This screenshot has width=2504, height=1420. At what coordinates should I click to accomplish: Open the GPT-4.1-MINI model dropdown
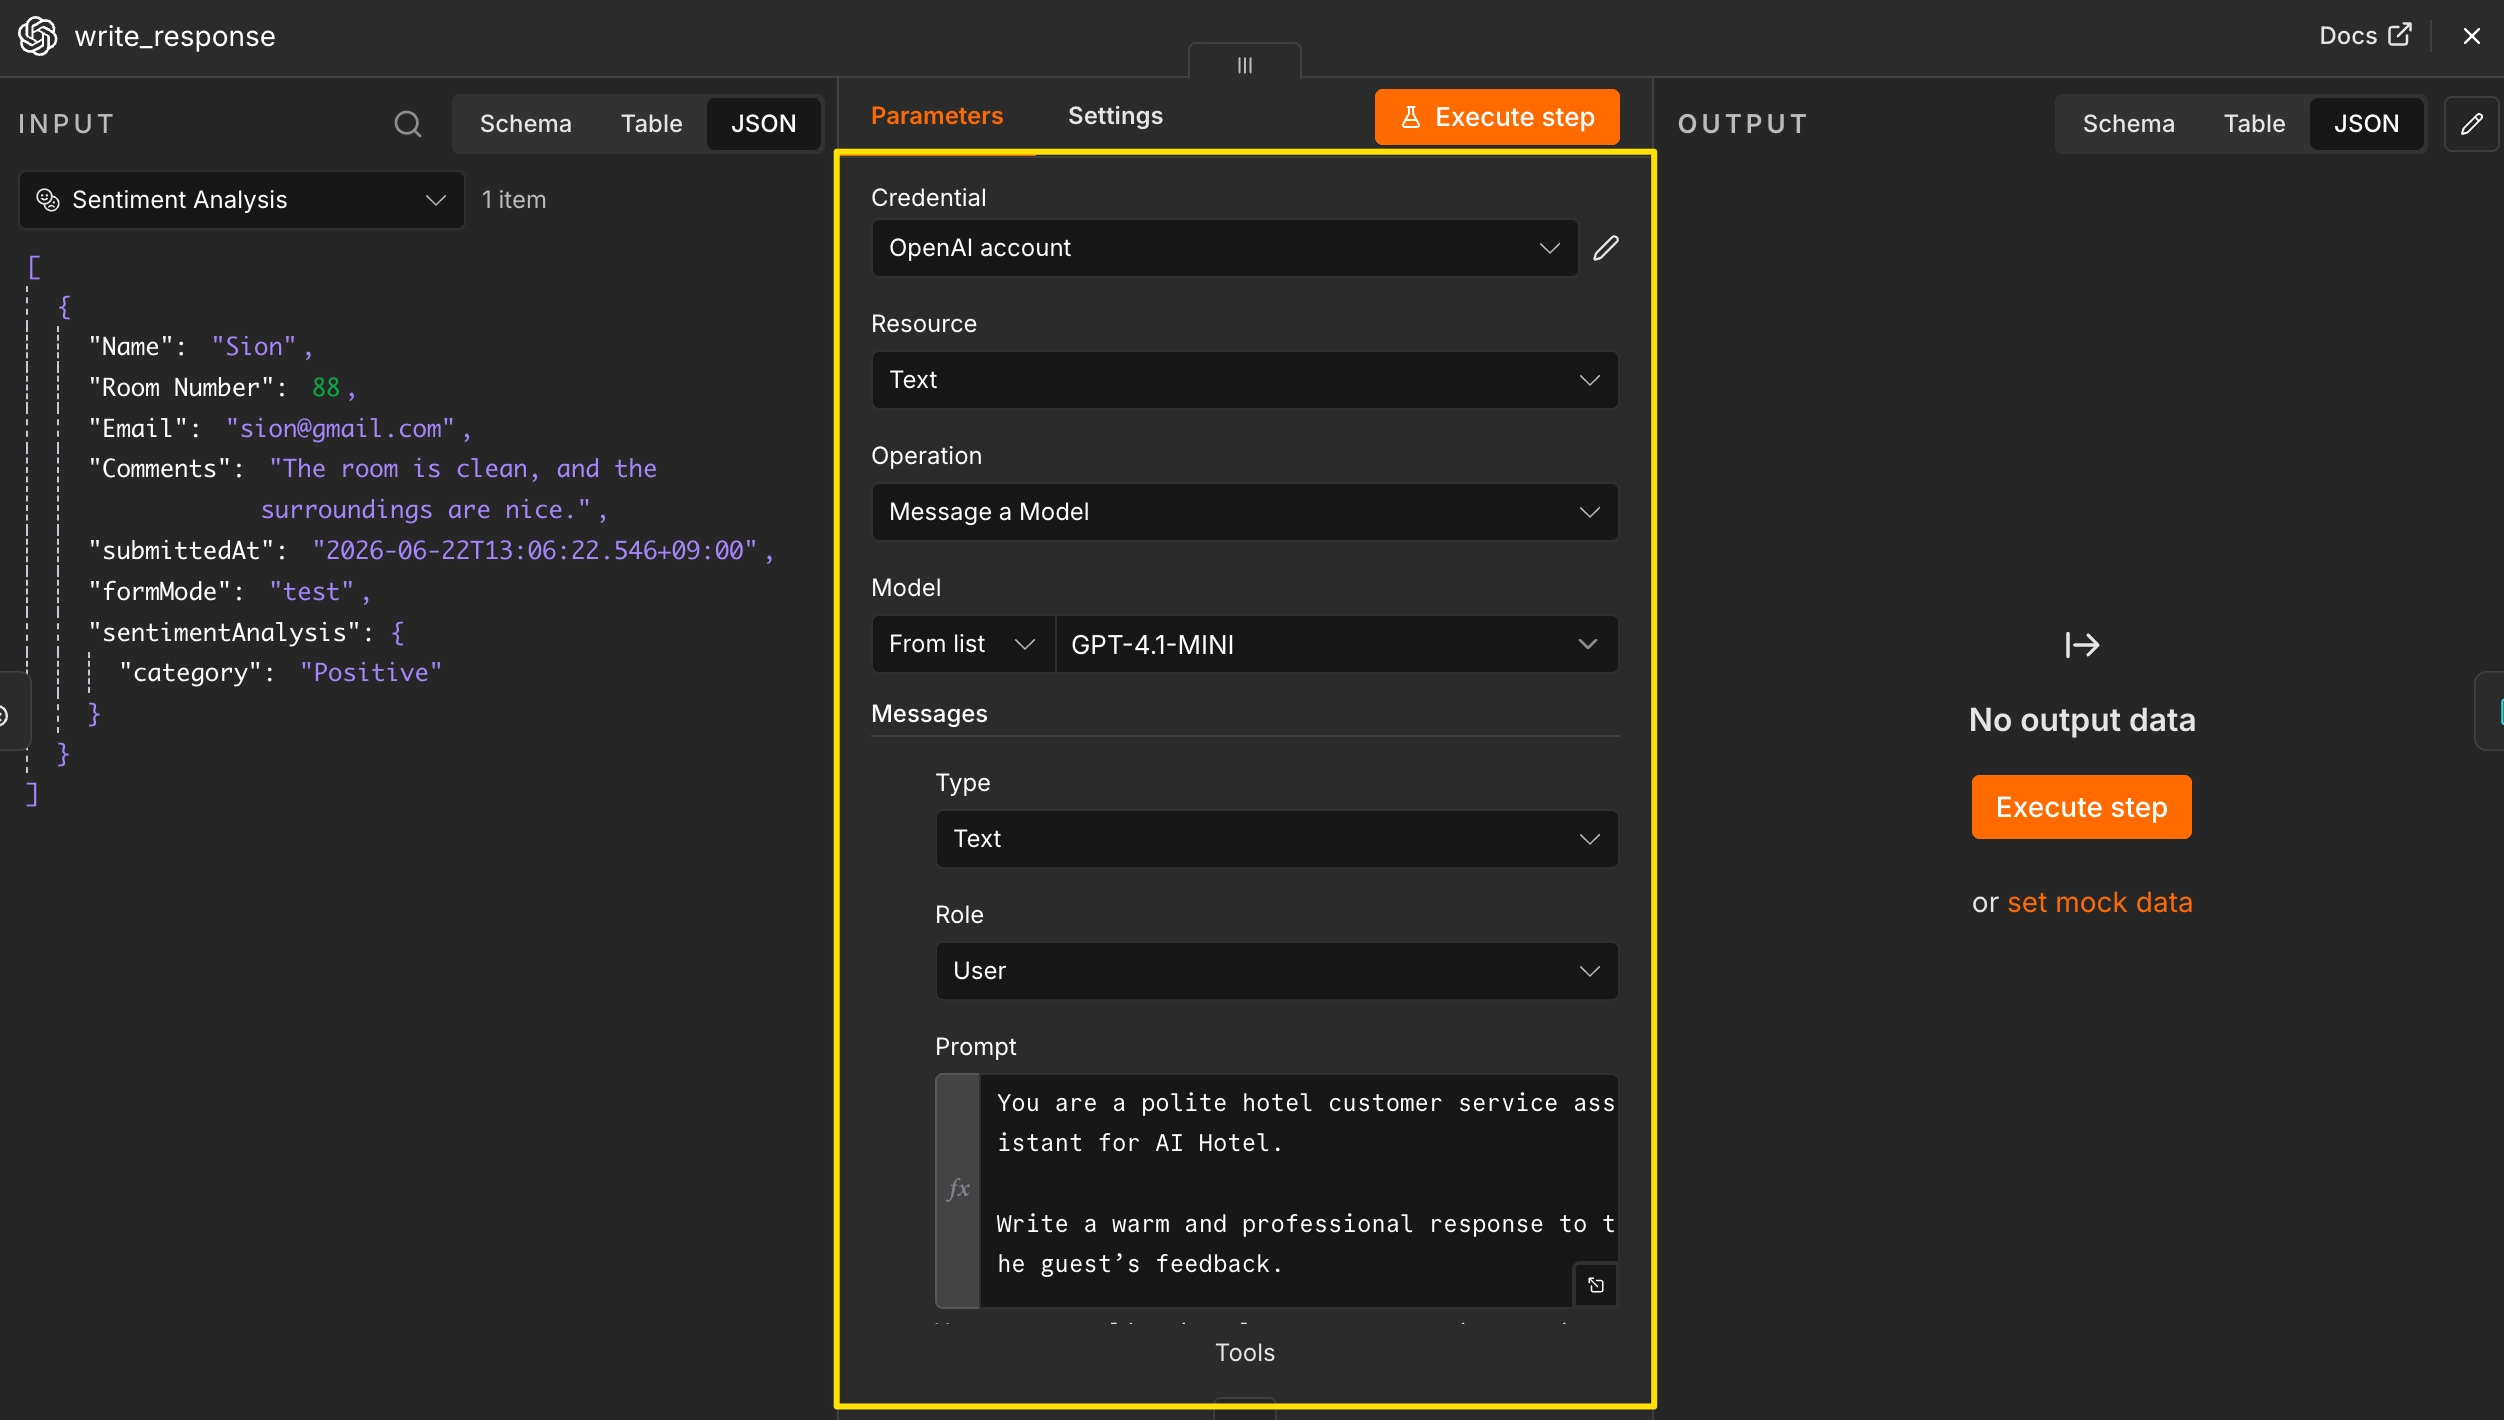(1336, 644)
